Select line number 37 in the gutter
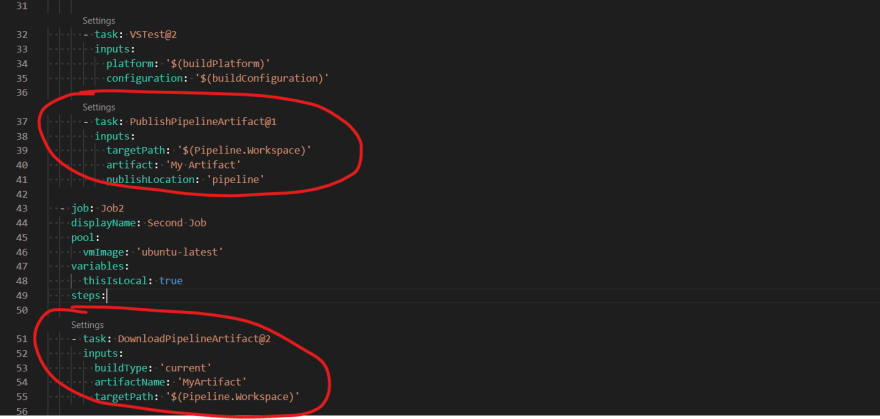Screen dimensions: 880x419 [x=23, y=121]
